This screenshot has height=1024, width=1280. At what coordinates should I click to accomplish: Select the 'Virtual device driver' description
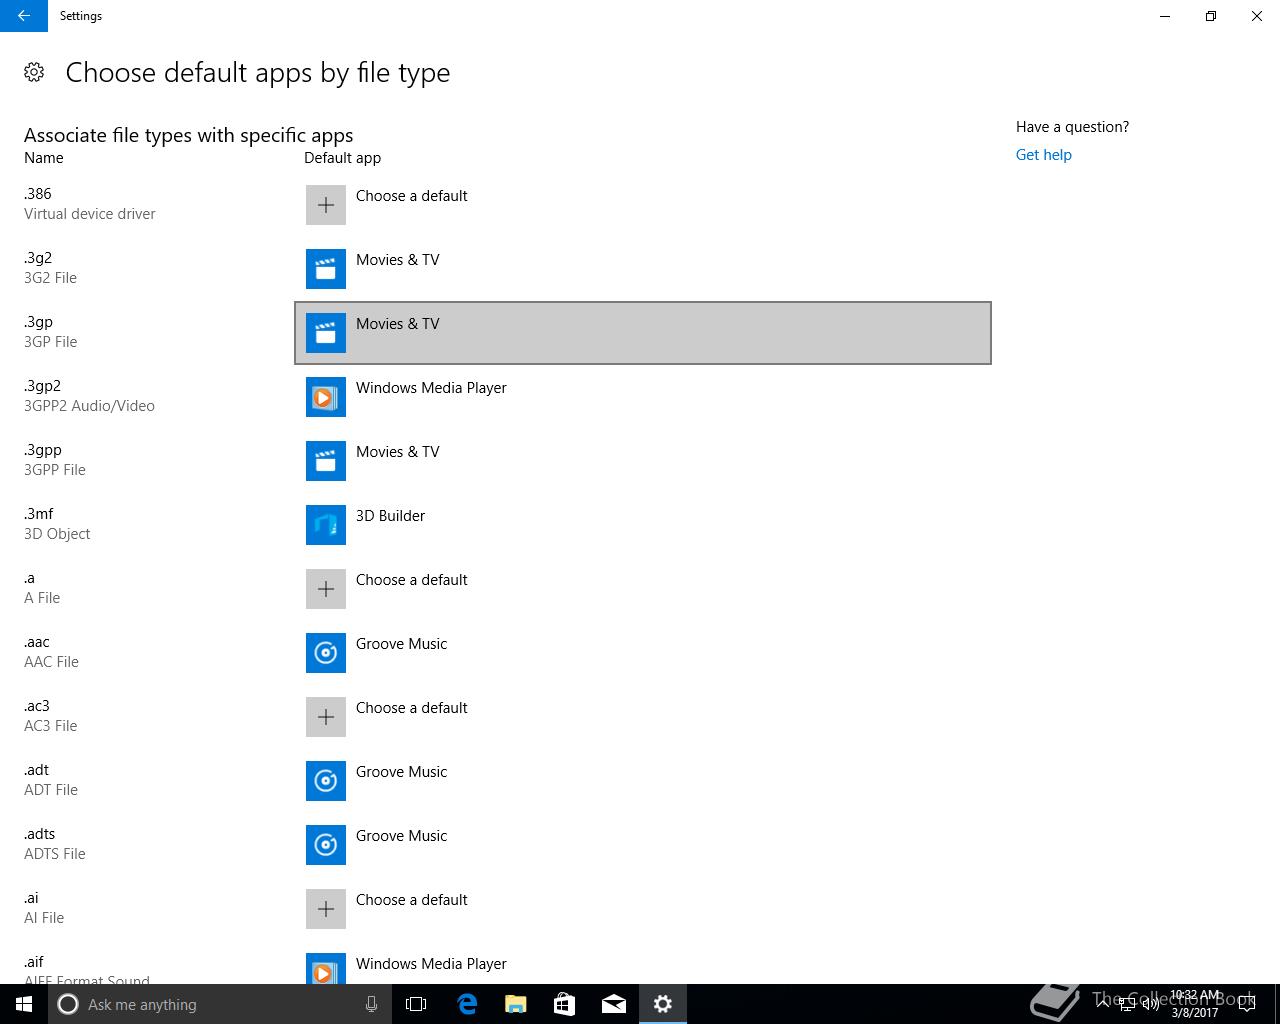90,214
